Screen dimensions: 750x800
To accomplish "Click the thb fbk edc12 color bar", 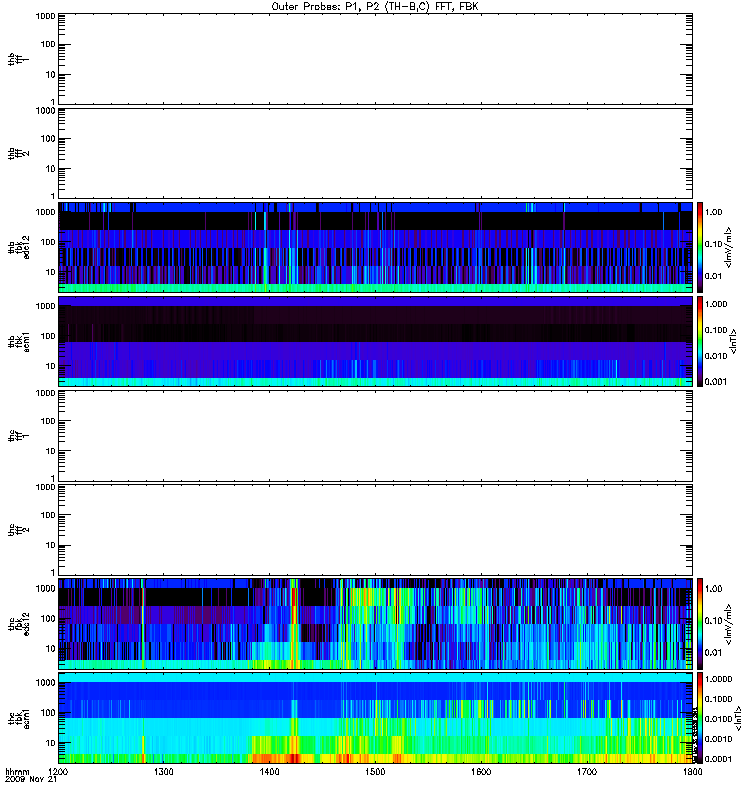I will pyautogui.click(x=700, y=247).
